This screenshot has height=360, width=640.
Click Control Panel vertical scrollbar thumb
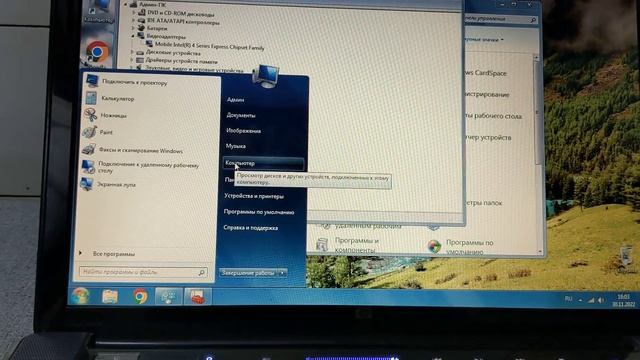pyautogui.click(x=538, y=112)
